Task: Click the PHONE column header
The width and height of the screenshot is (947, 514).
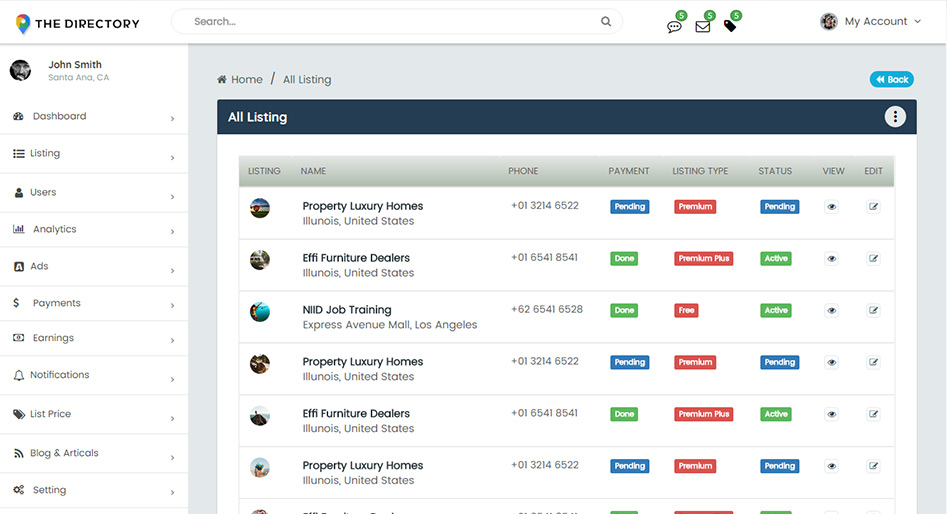Action: click(523, 171)
